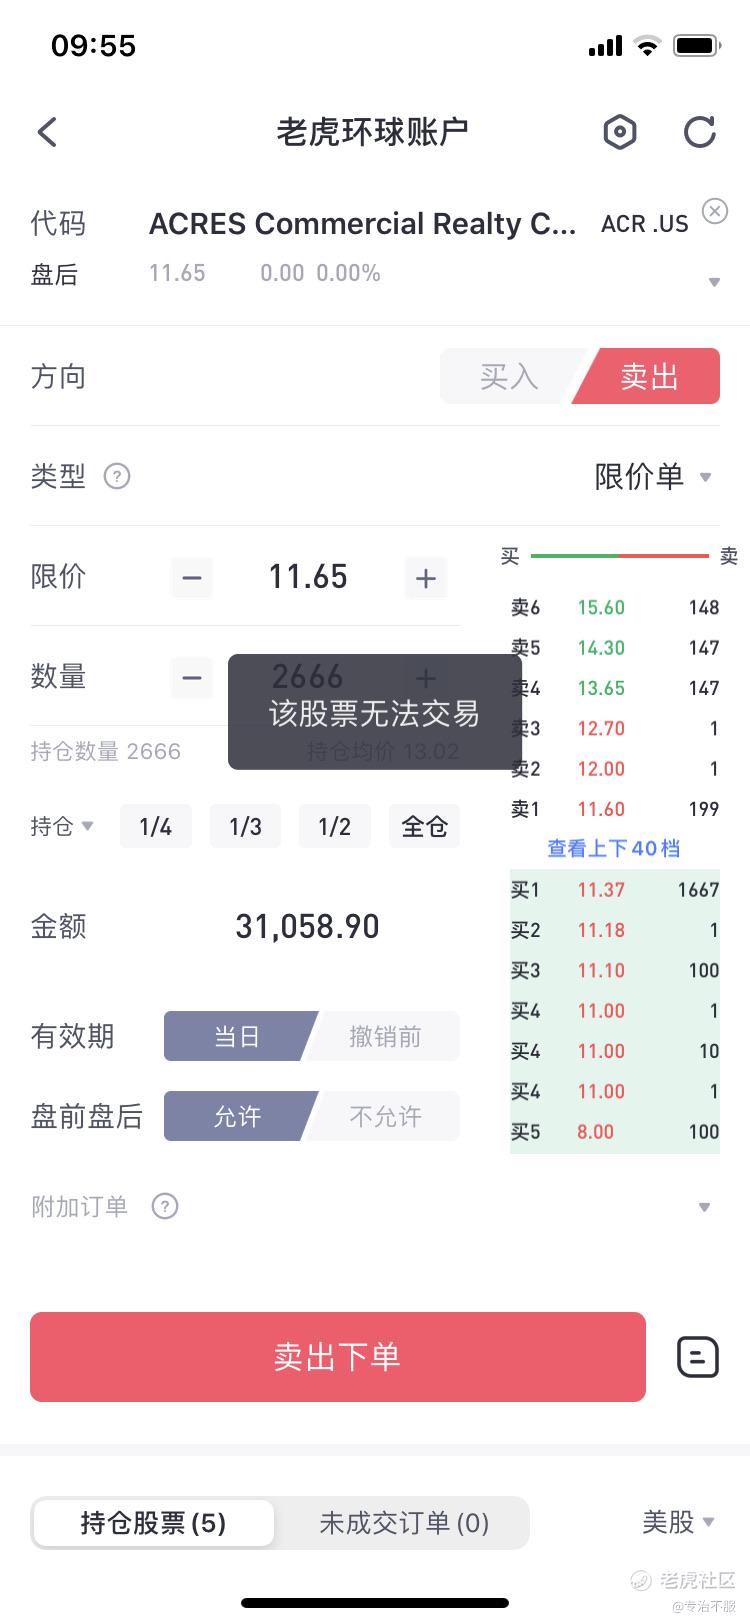The width and height of the screenshot is (750, 1624).
Task: Select ask price 卖5 14.30
Action: click(x=615, y=648)
